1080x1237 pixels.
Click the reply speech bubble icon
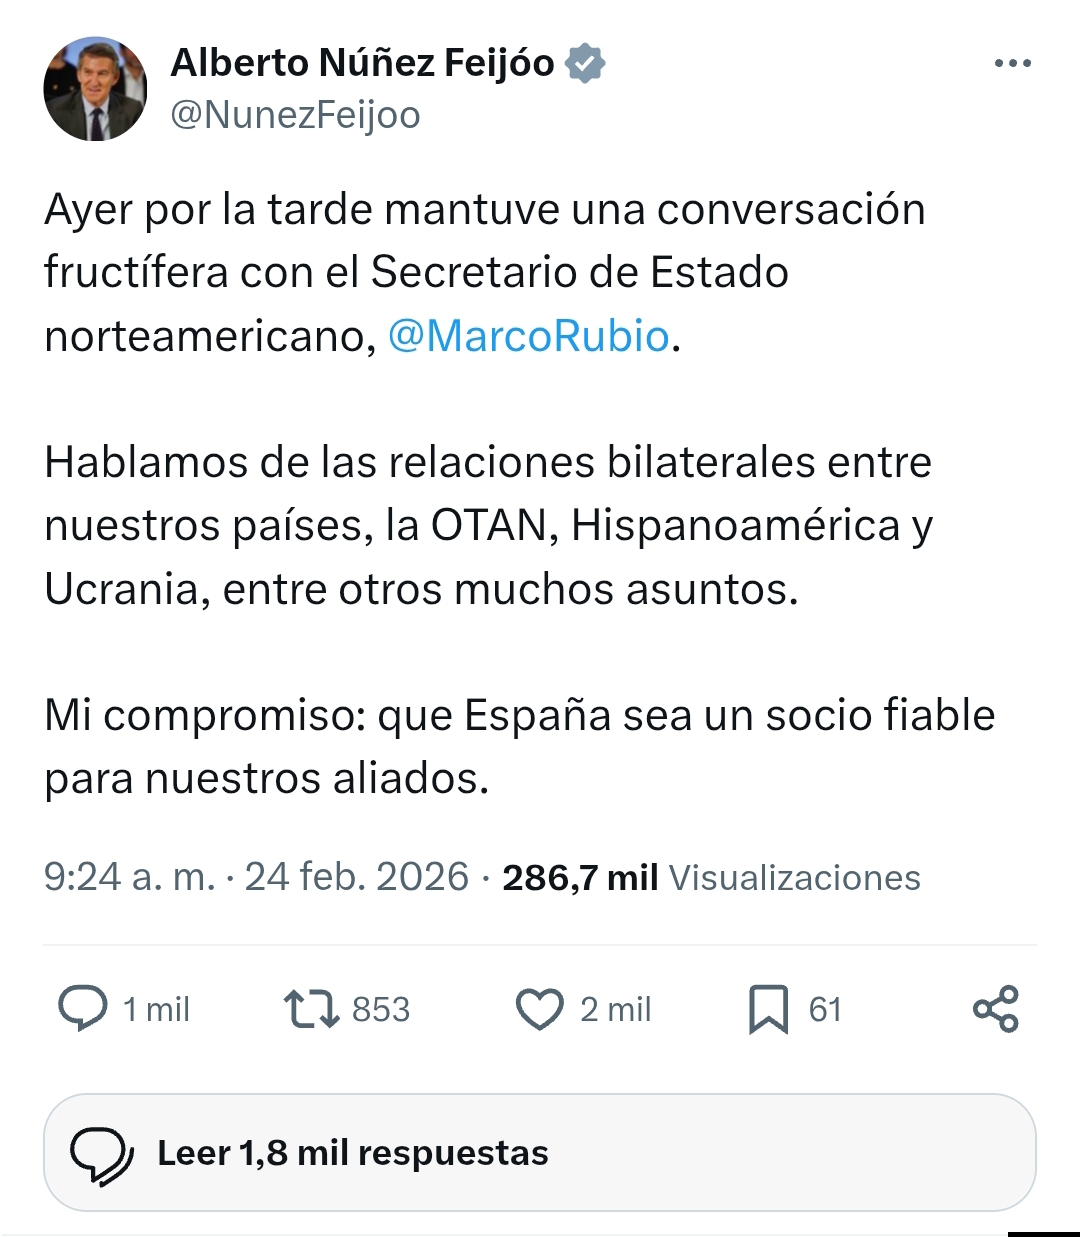point(83,1008)
